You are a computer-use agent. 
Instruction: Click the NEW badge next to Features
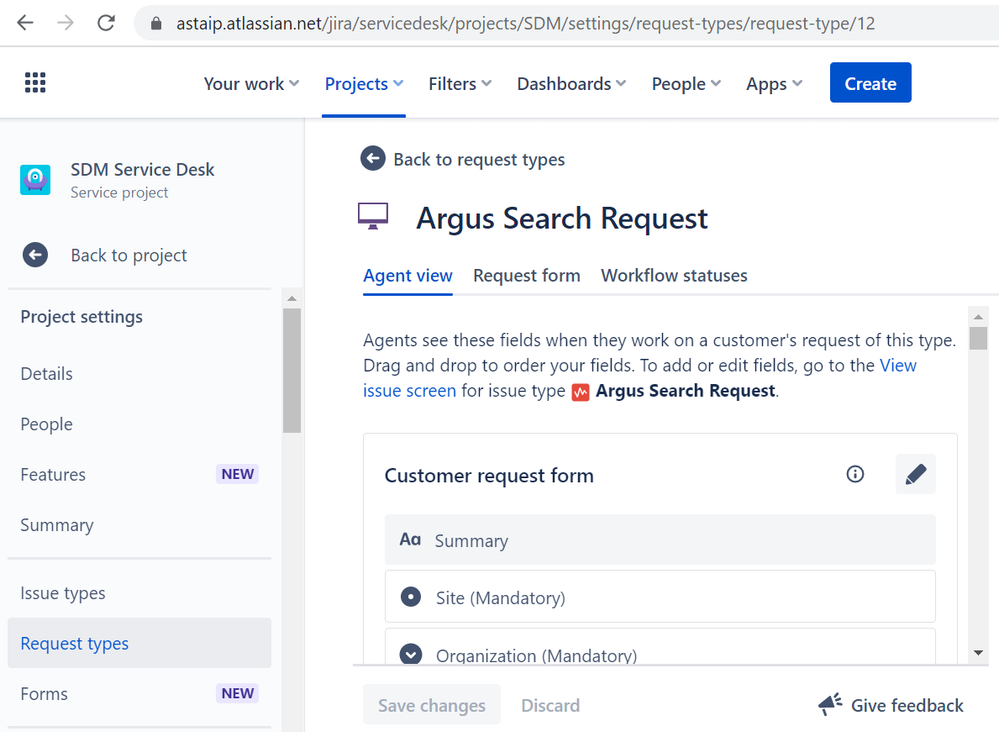pos(238,474)
